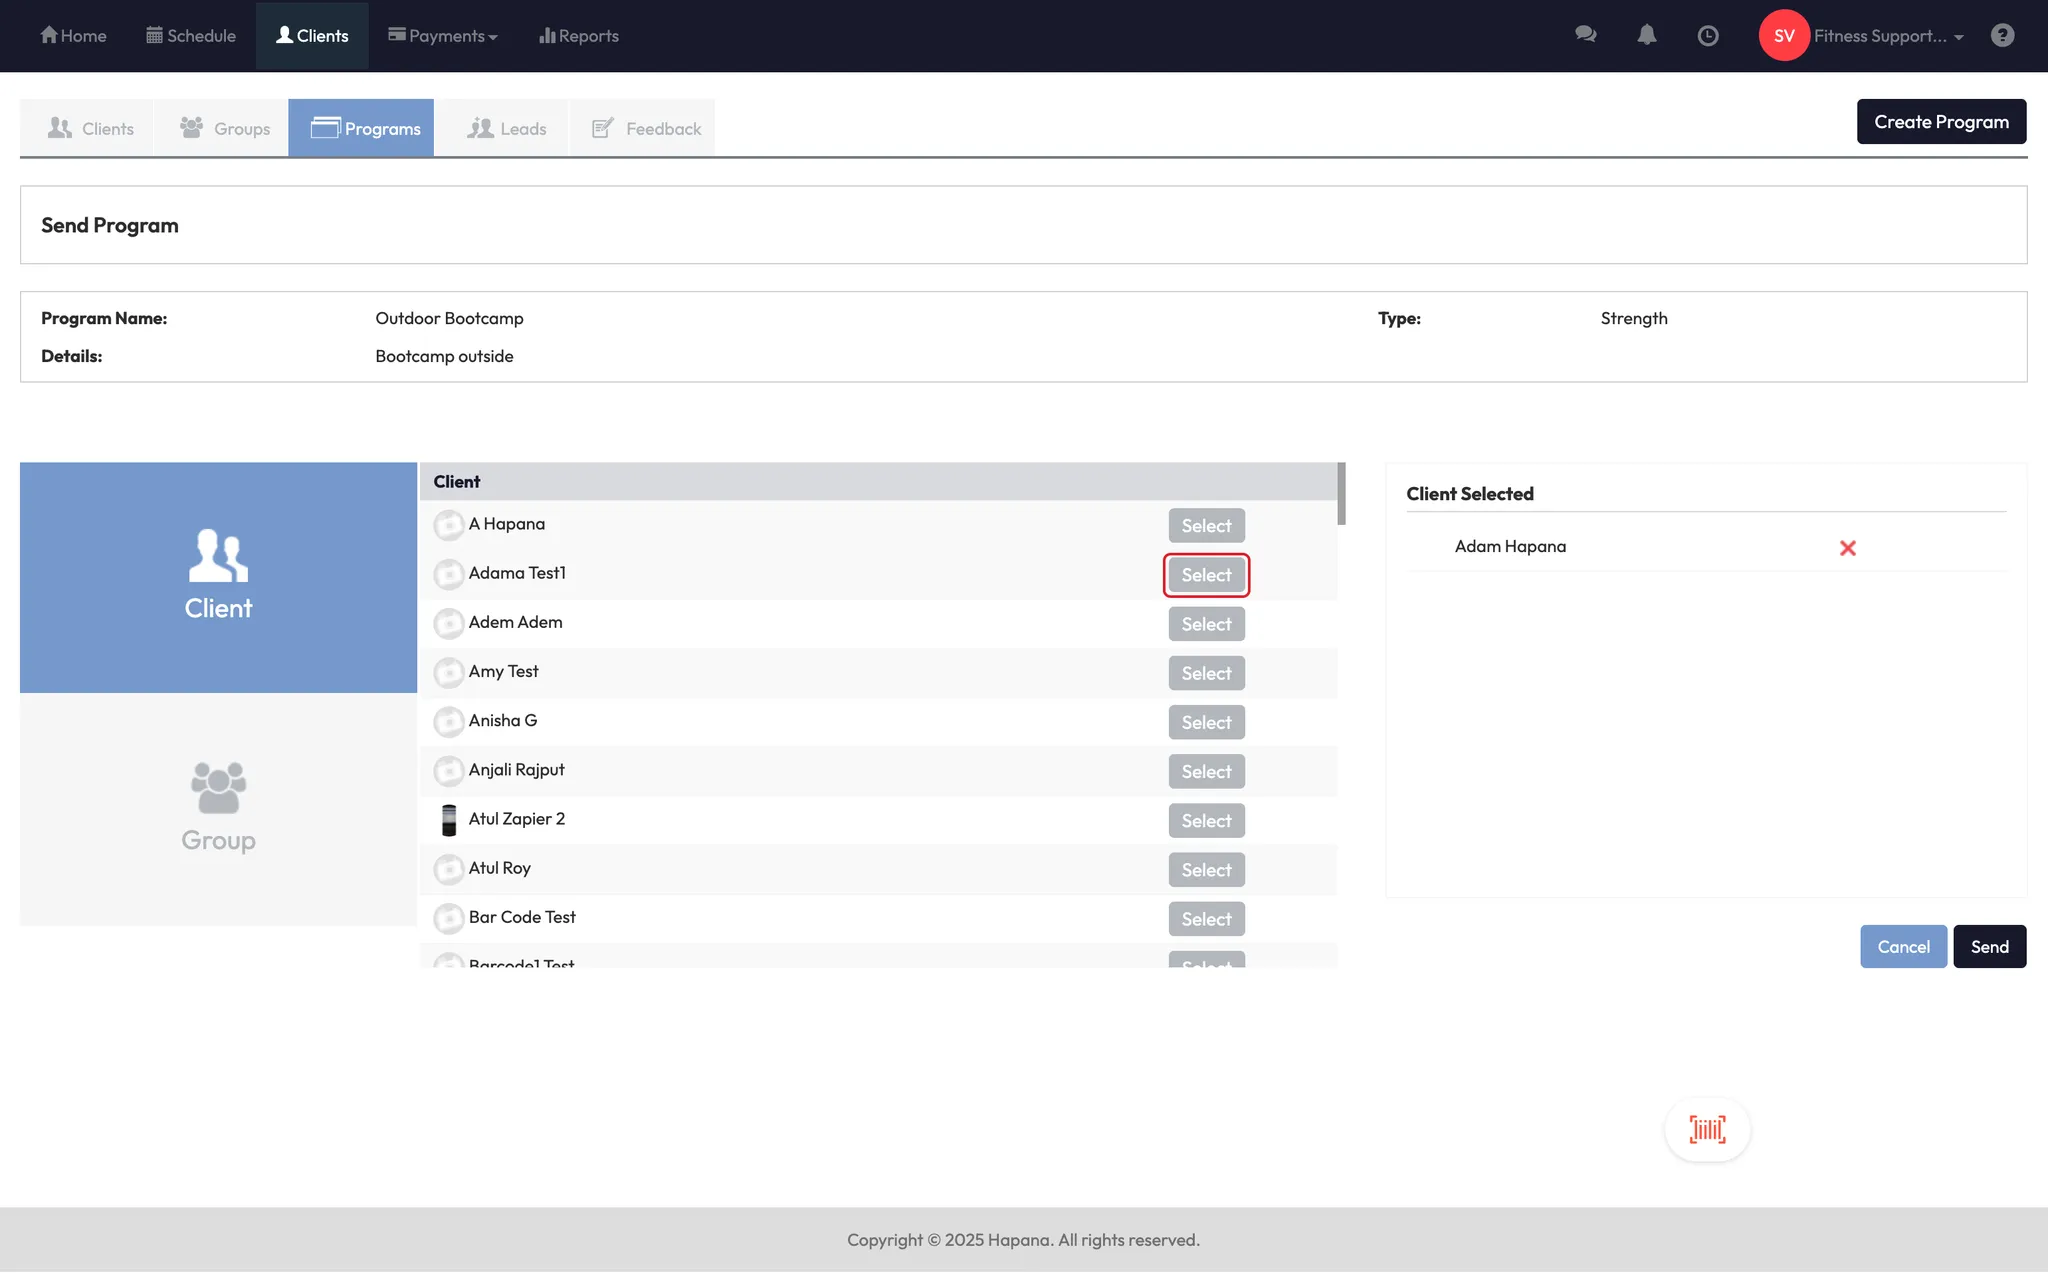Image resolution: width=2048 pixels, height=1273 pixels.
Task: Click the help question mark icon
Action: 2002,35
